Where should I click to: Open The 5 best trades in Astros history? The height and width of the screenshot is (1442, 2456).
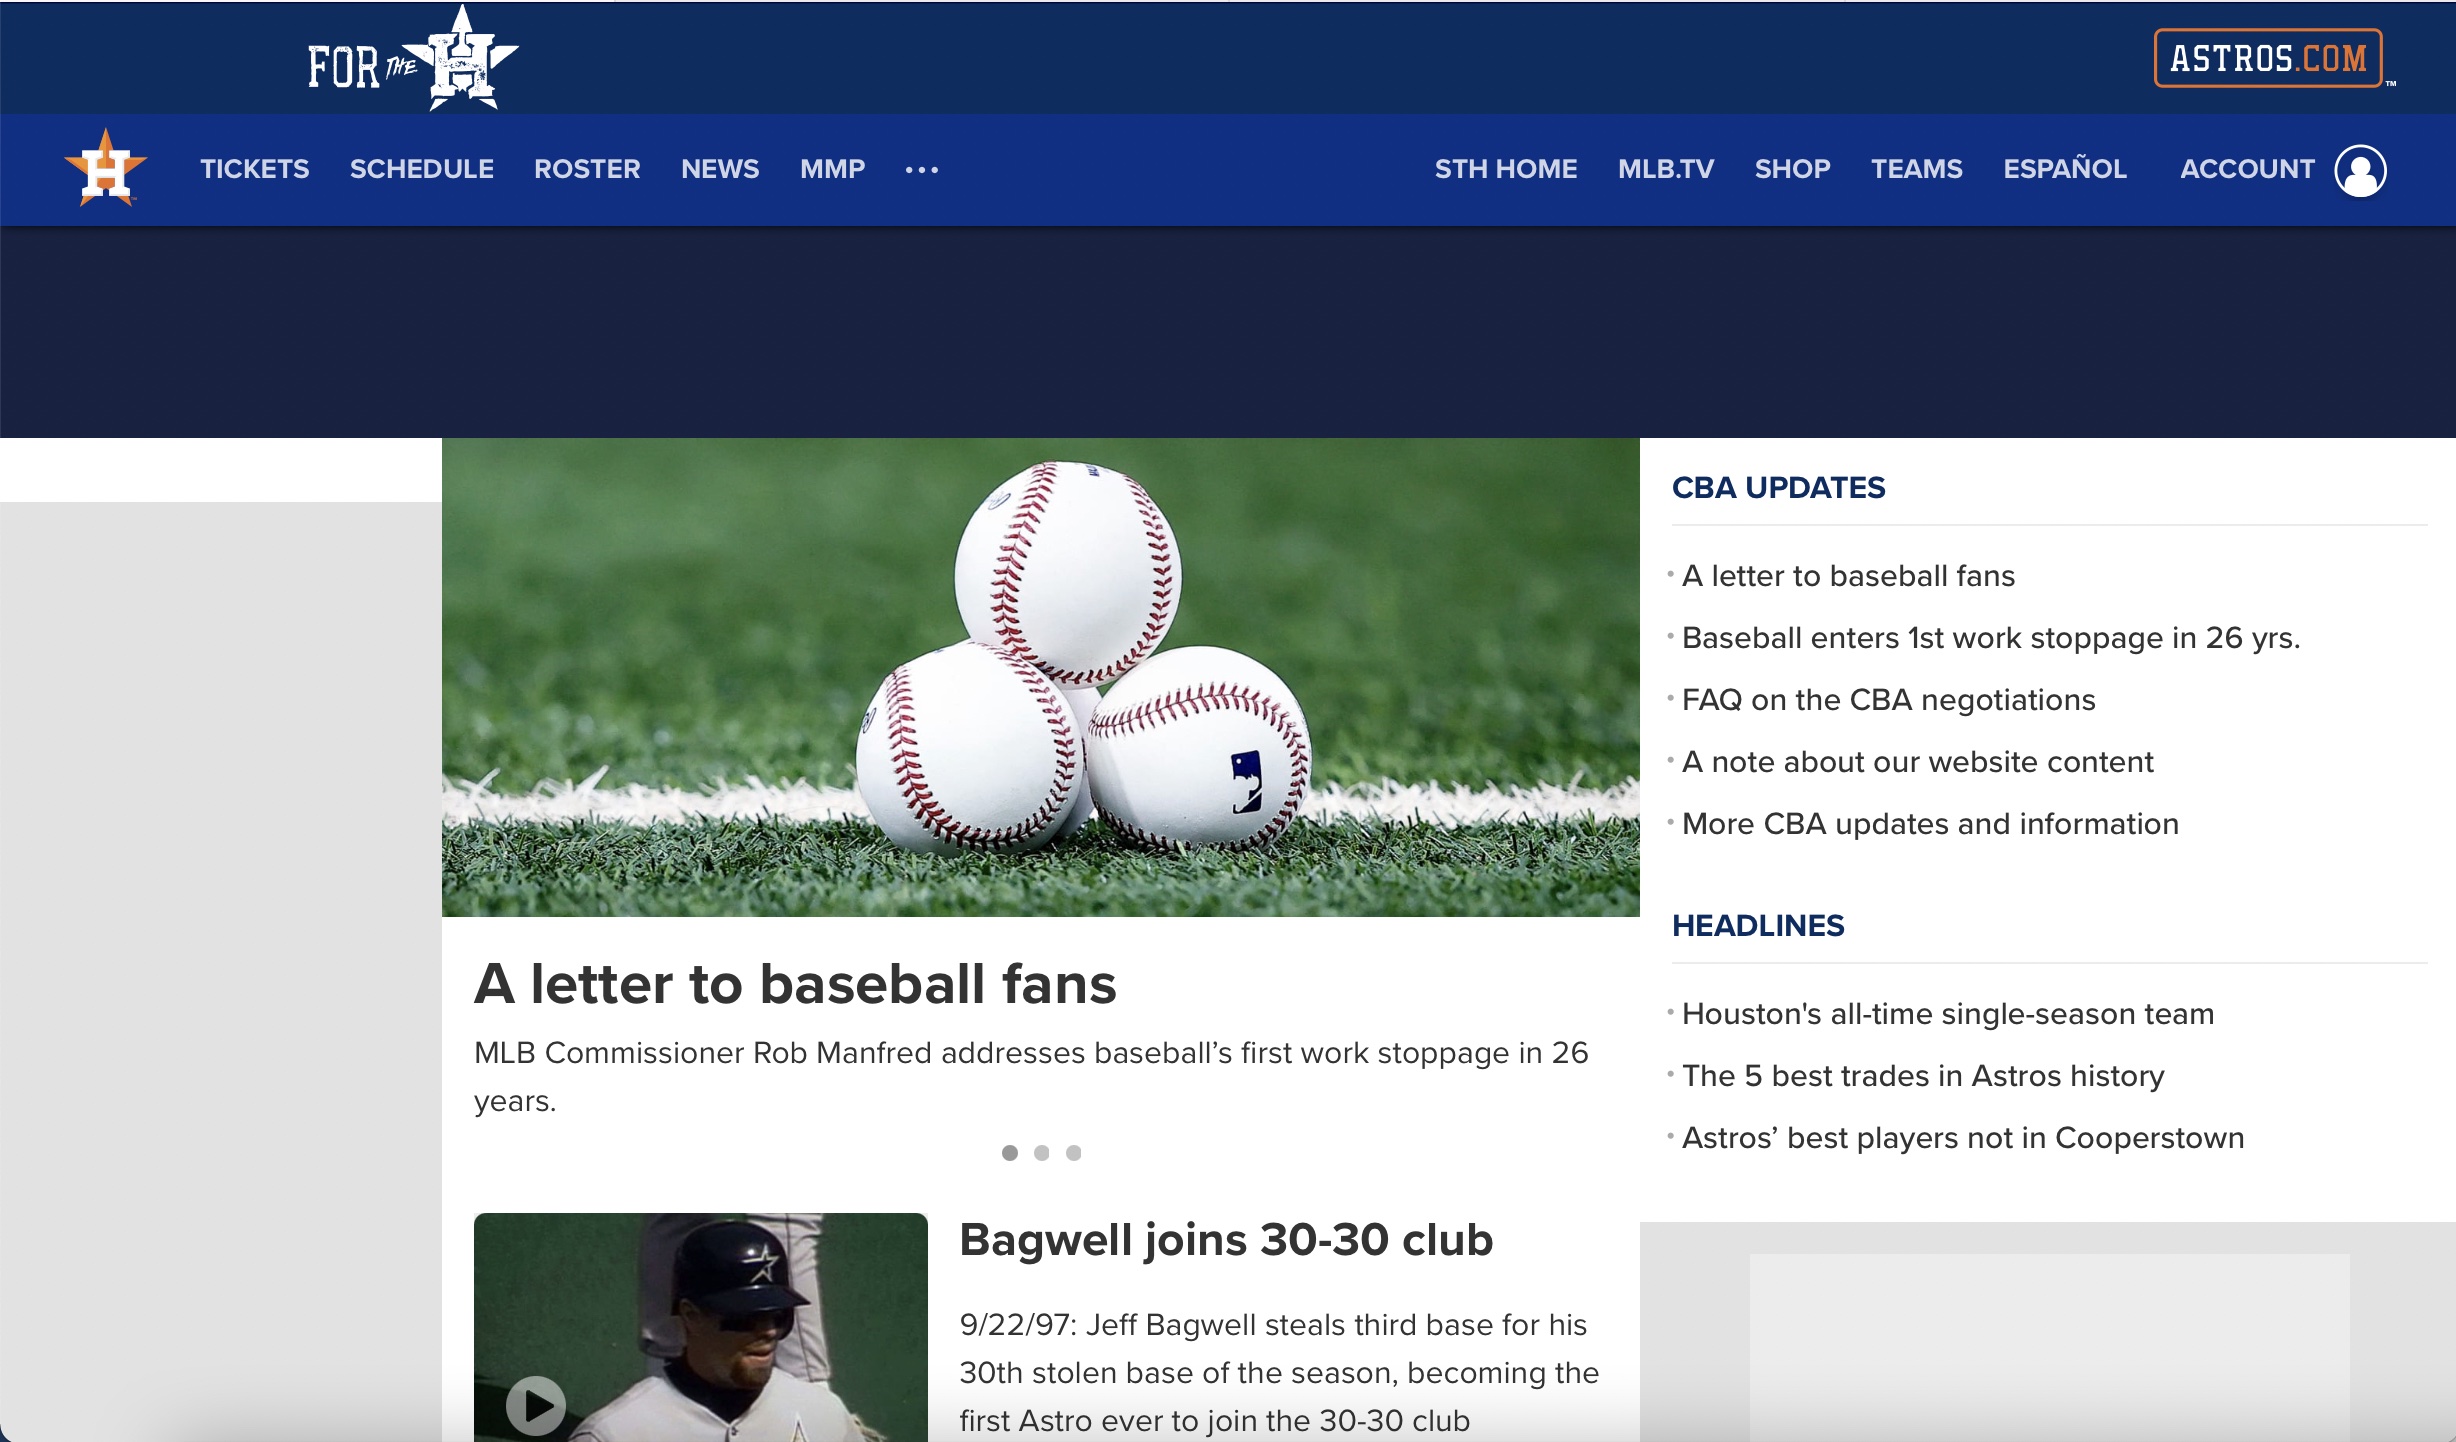[1923, 1076]
